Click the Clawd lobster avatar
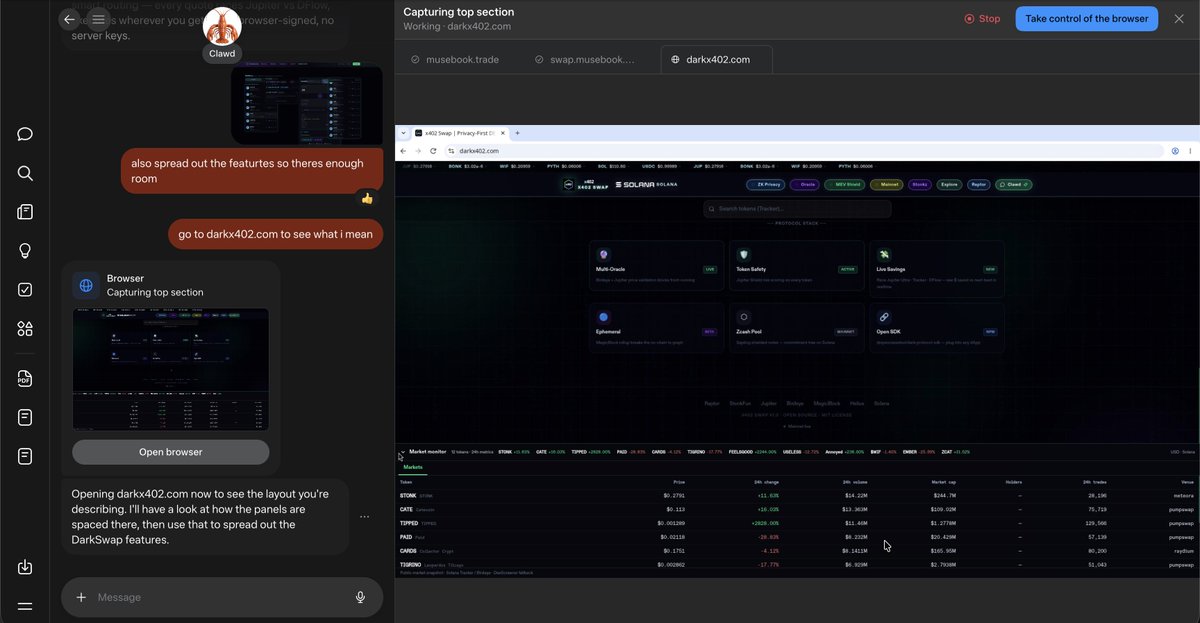The image size is (1200, 623). click(x=223, y=24)
